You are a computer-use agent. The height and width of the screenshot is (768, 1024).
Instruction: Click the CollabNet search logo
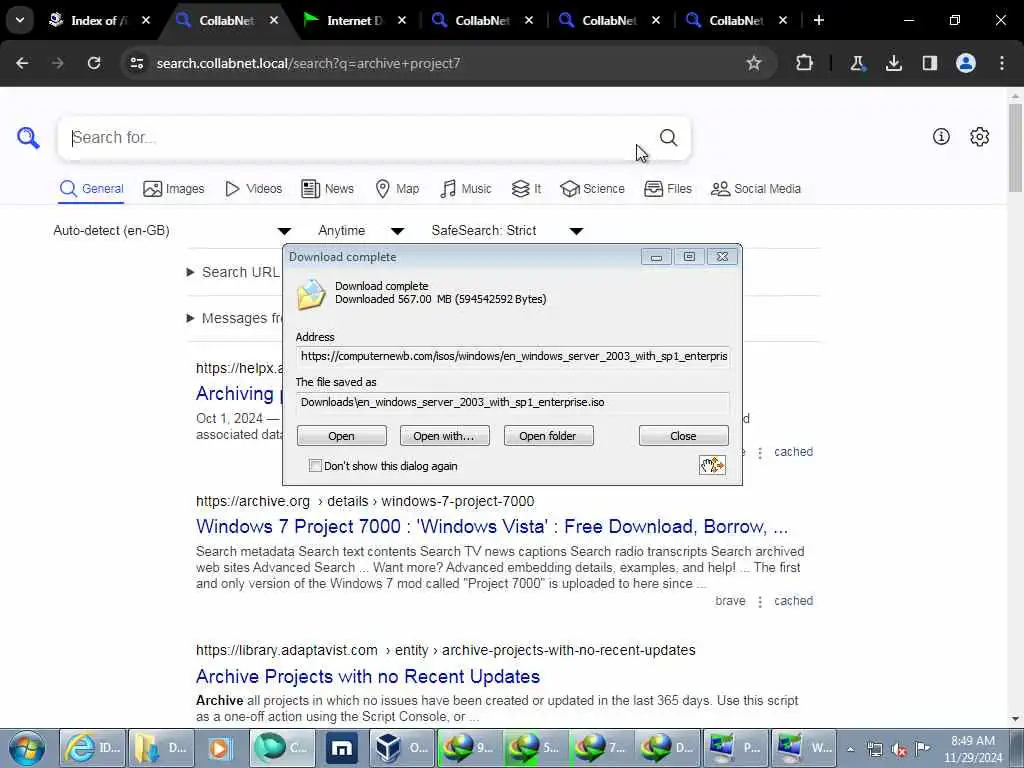click(x=28, y=138)
